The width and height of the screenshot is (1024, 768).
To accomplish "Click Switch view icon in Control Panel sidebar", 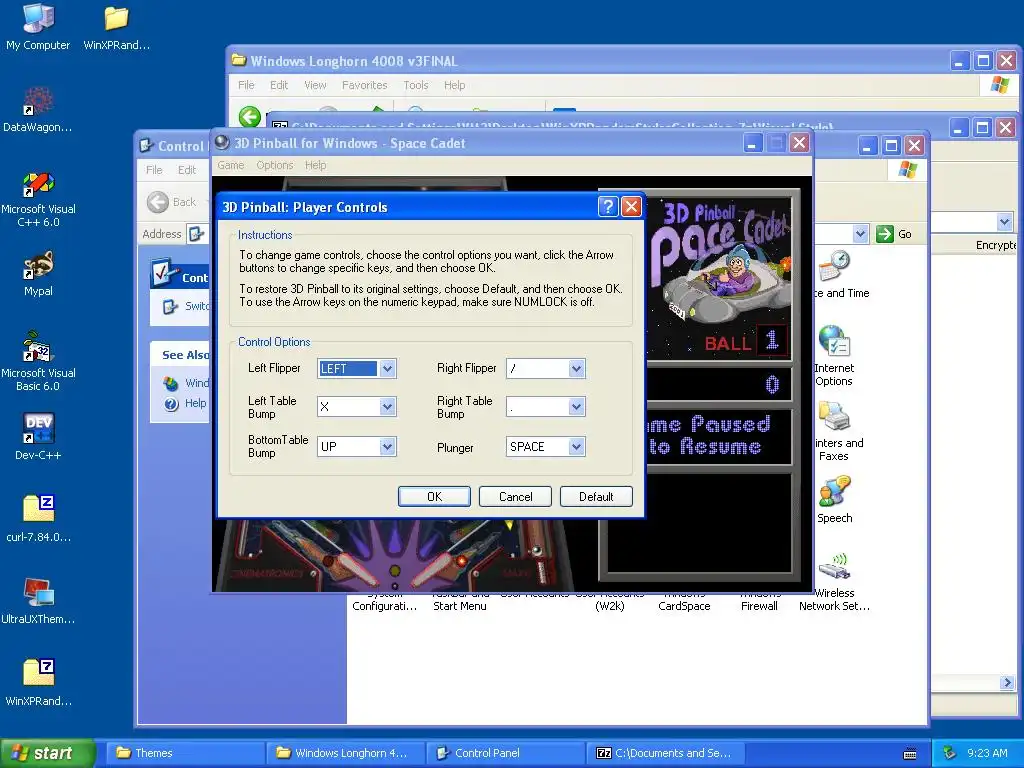I will pos(170,306).
